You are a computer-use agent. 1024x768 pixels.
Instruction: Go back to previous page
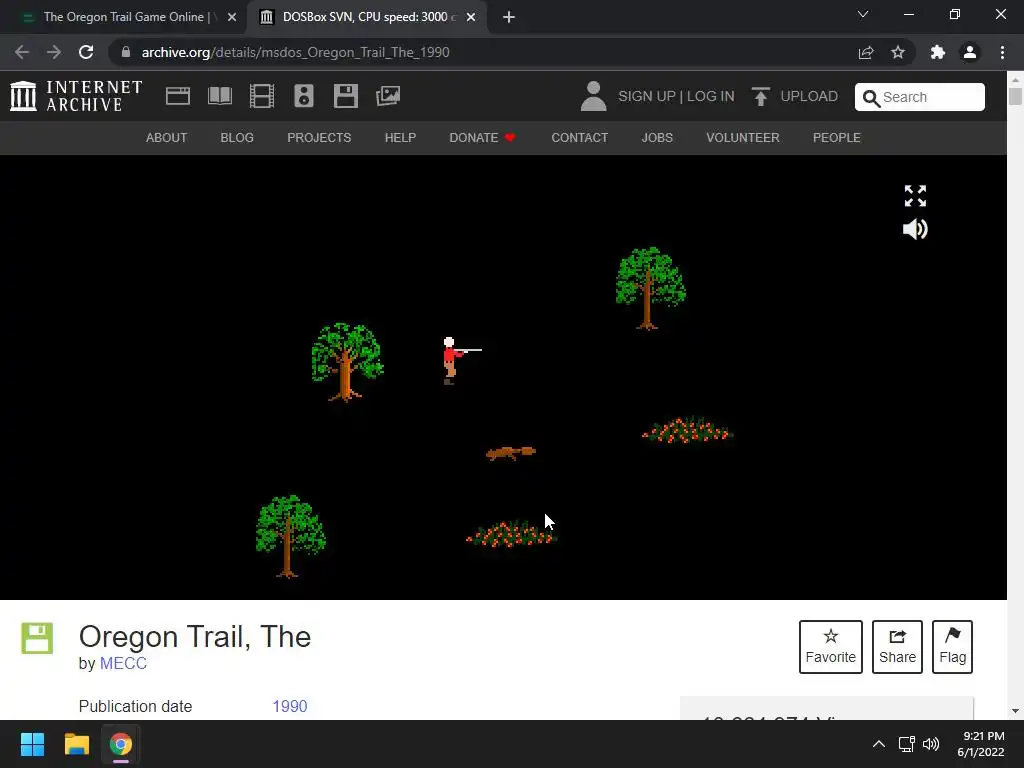point(22,52)
